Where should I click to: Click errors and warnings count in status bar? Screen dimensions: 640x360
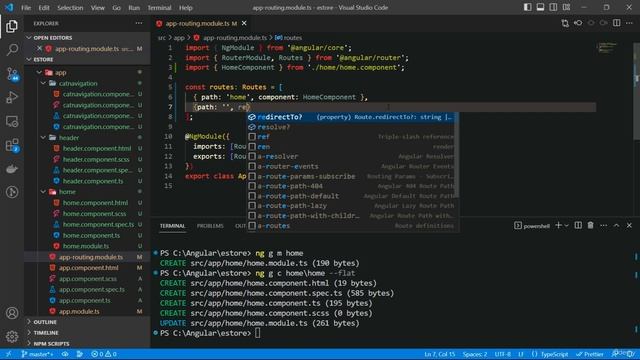[104, 354]
